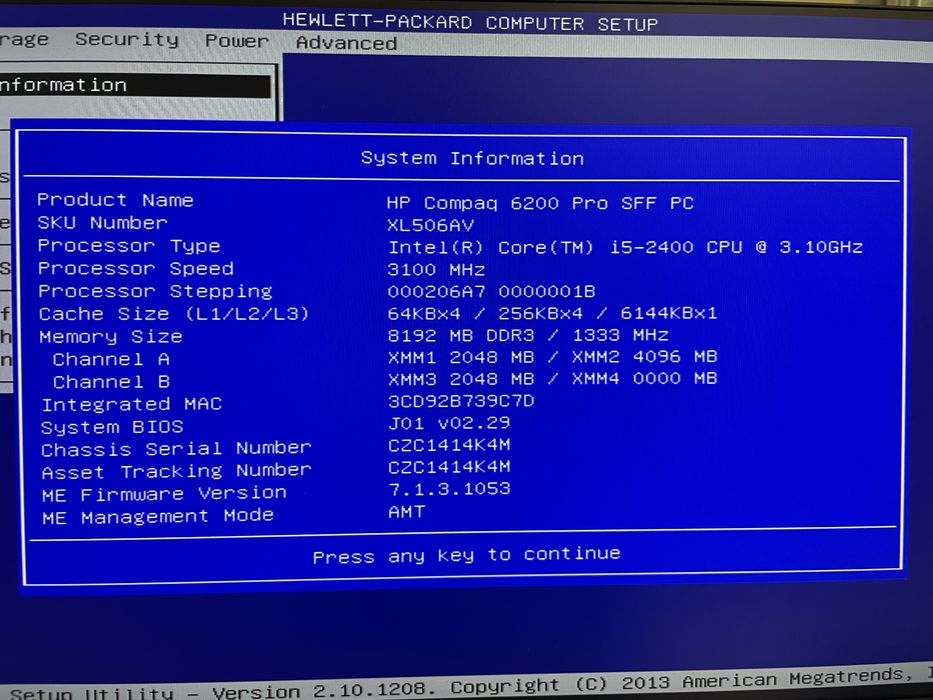Select stepping value '000206A7 0000001B'
The width and height of the screenshot is (933, 700).
pyautogui.click(x=491, y=292)
